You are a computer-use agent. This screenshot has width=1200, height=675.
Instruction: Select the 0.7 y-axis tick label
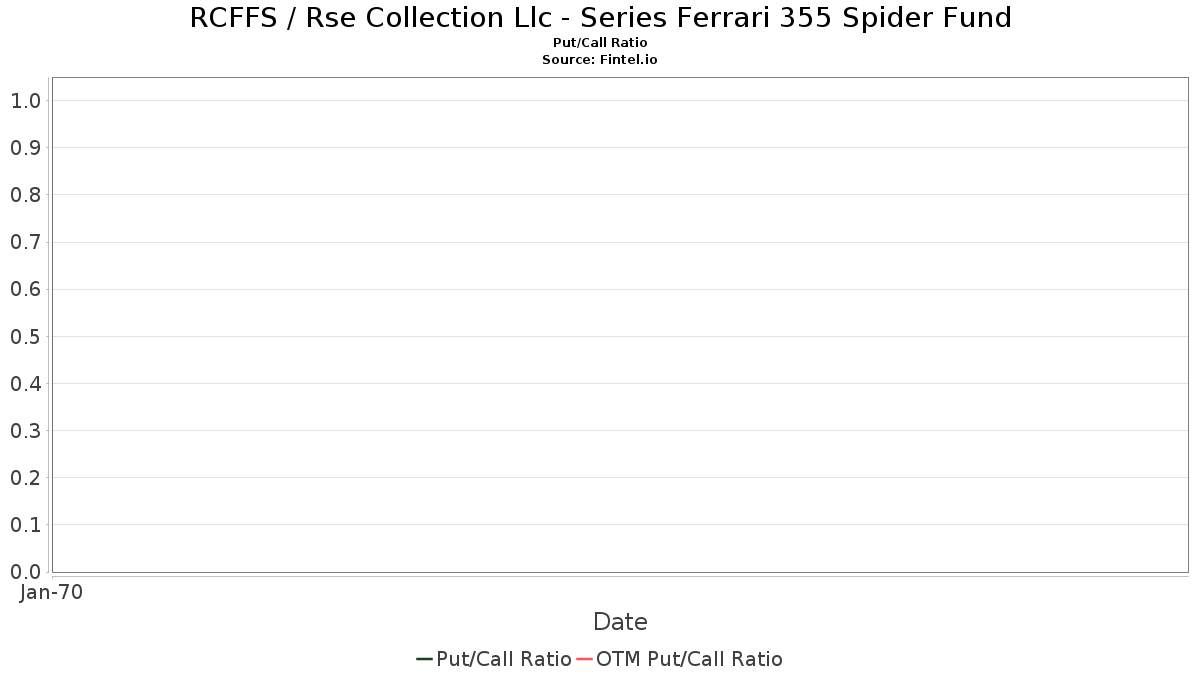pyautogui.click(x=25, y=242)
